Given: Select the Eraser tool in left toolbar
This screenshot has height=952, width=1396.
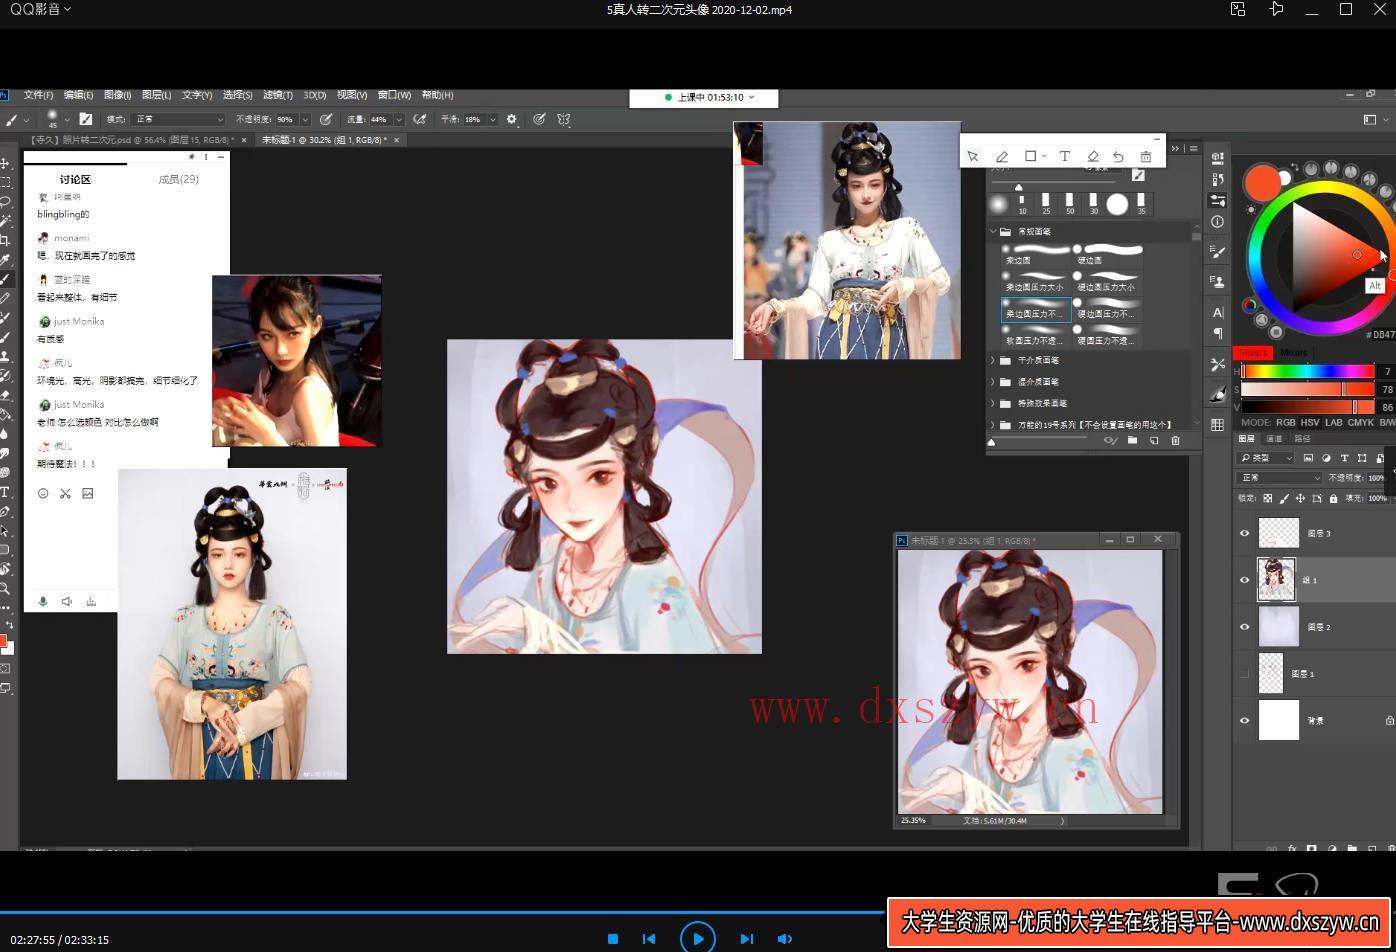Looking at the screenshot, I should (5, 395).
